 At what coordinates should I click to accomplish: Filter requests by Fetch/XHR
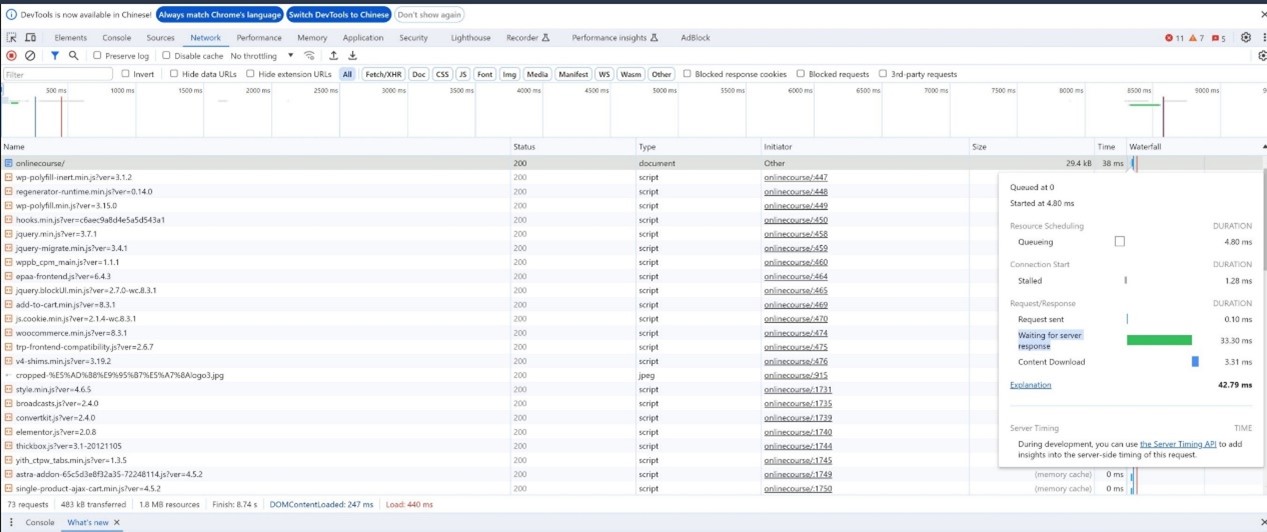(x=383, y=74)
